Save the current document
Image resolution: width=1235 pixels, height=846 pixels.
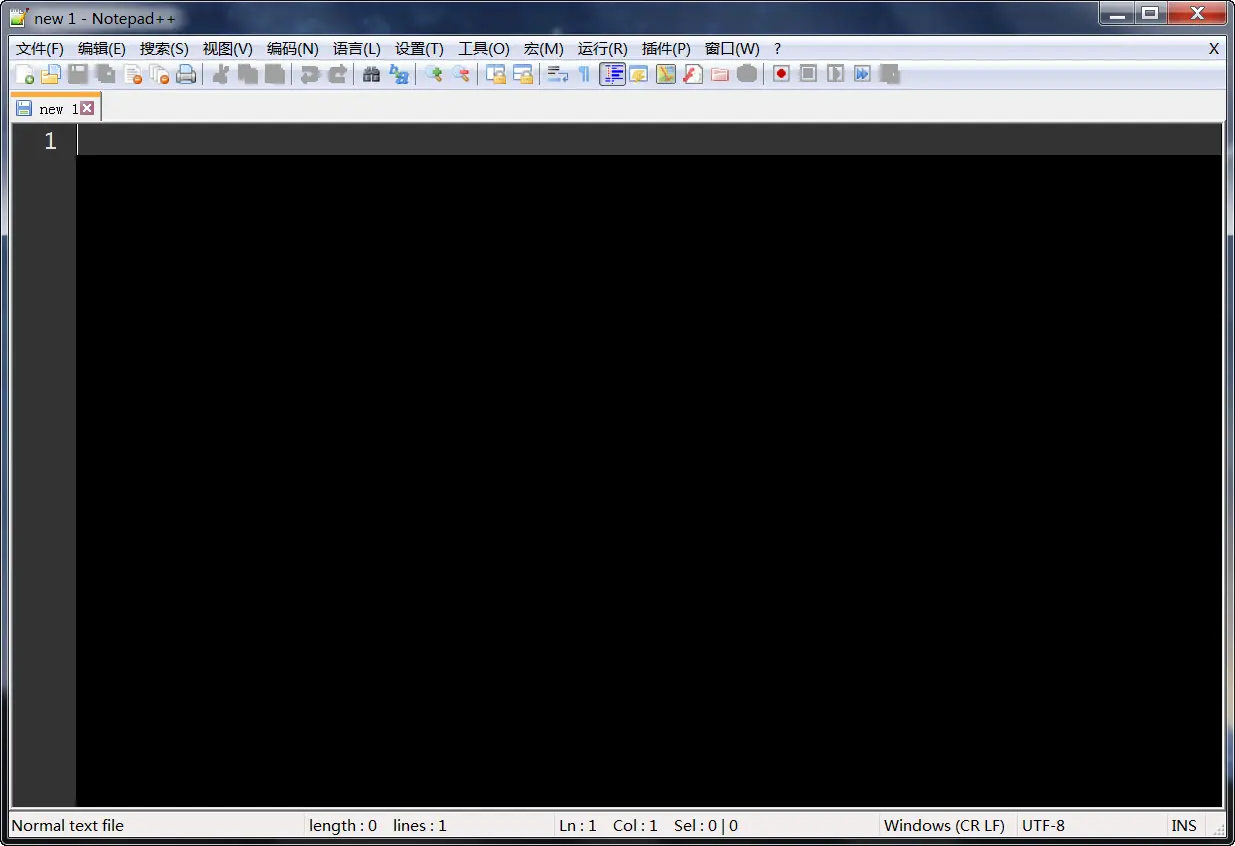pos(78,73)
